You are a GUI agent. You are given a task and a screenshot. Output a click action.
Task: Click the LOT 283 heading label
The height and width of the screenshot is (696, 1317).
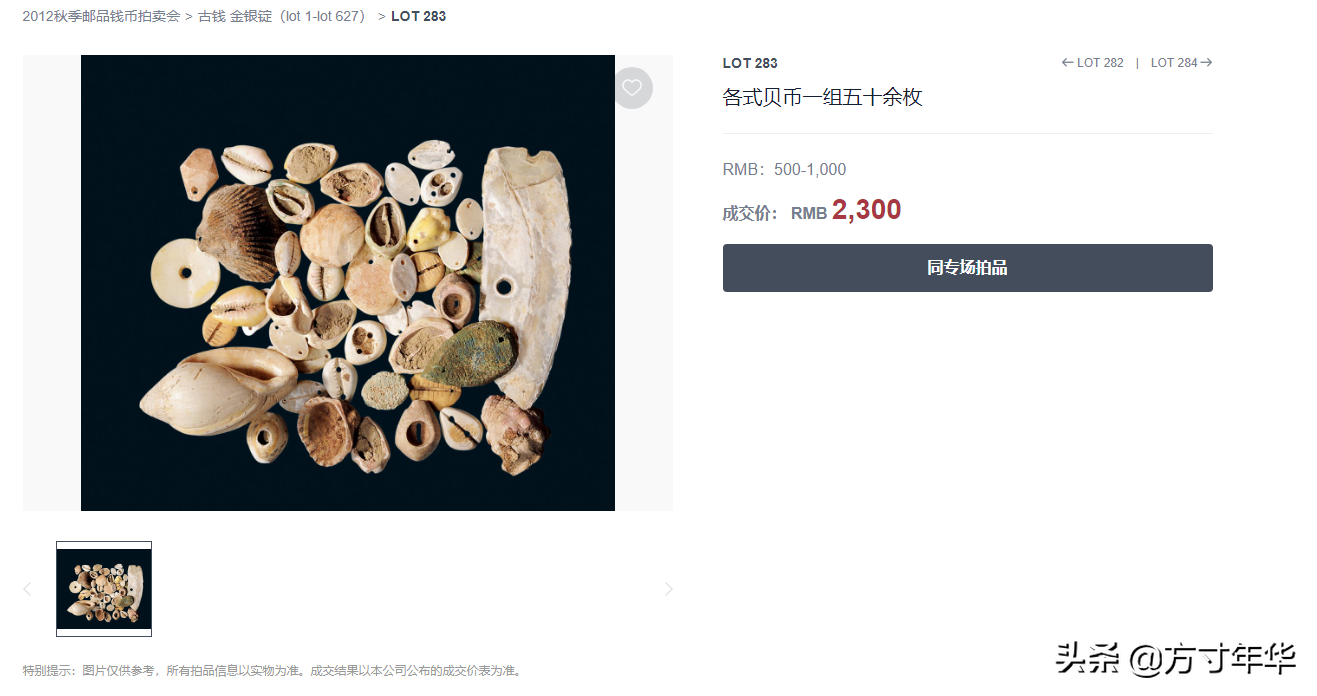tap(750, 63)
